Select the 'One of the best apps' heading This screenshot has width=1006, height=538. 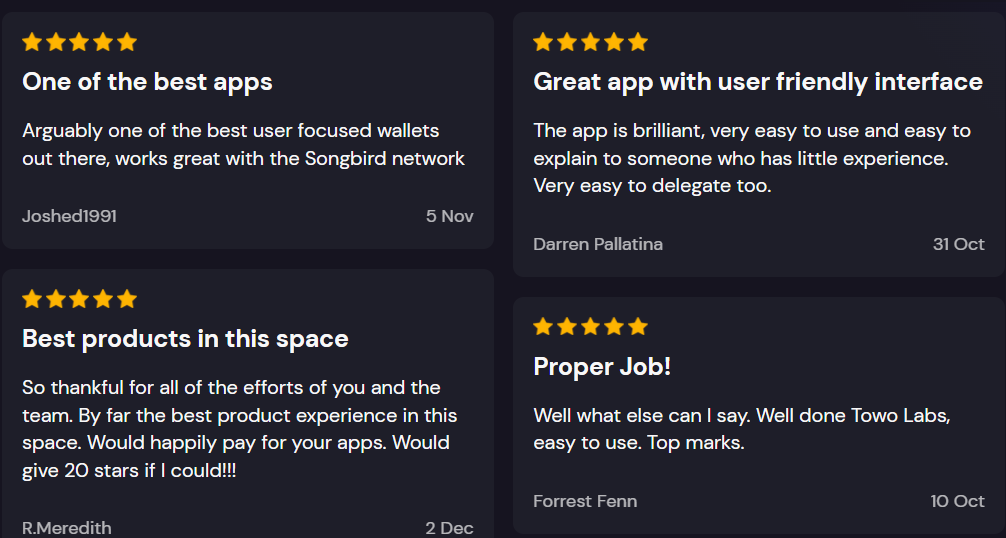tap(148, 82)
